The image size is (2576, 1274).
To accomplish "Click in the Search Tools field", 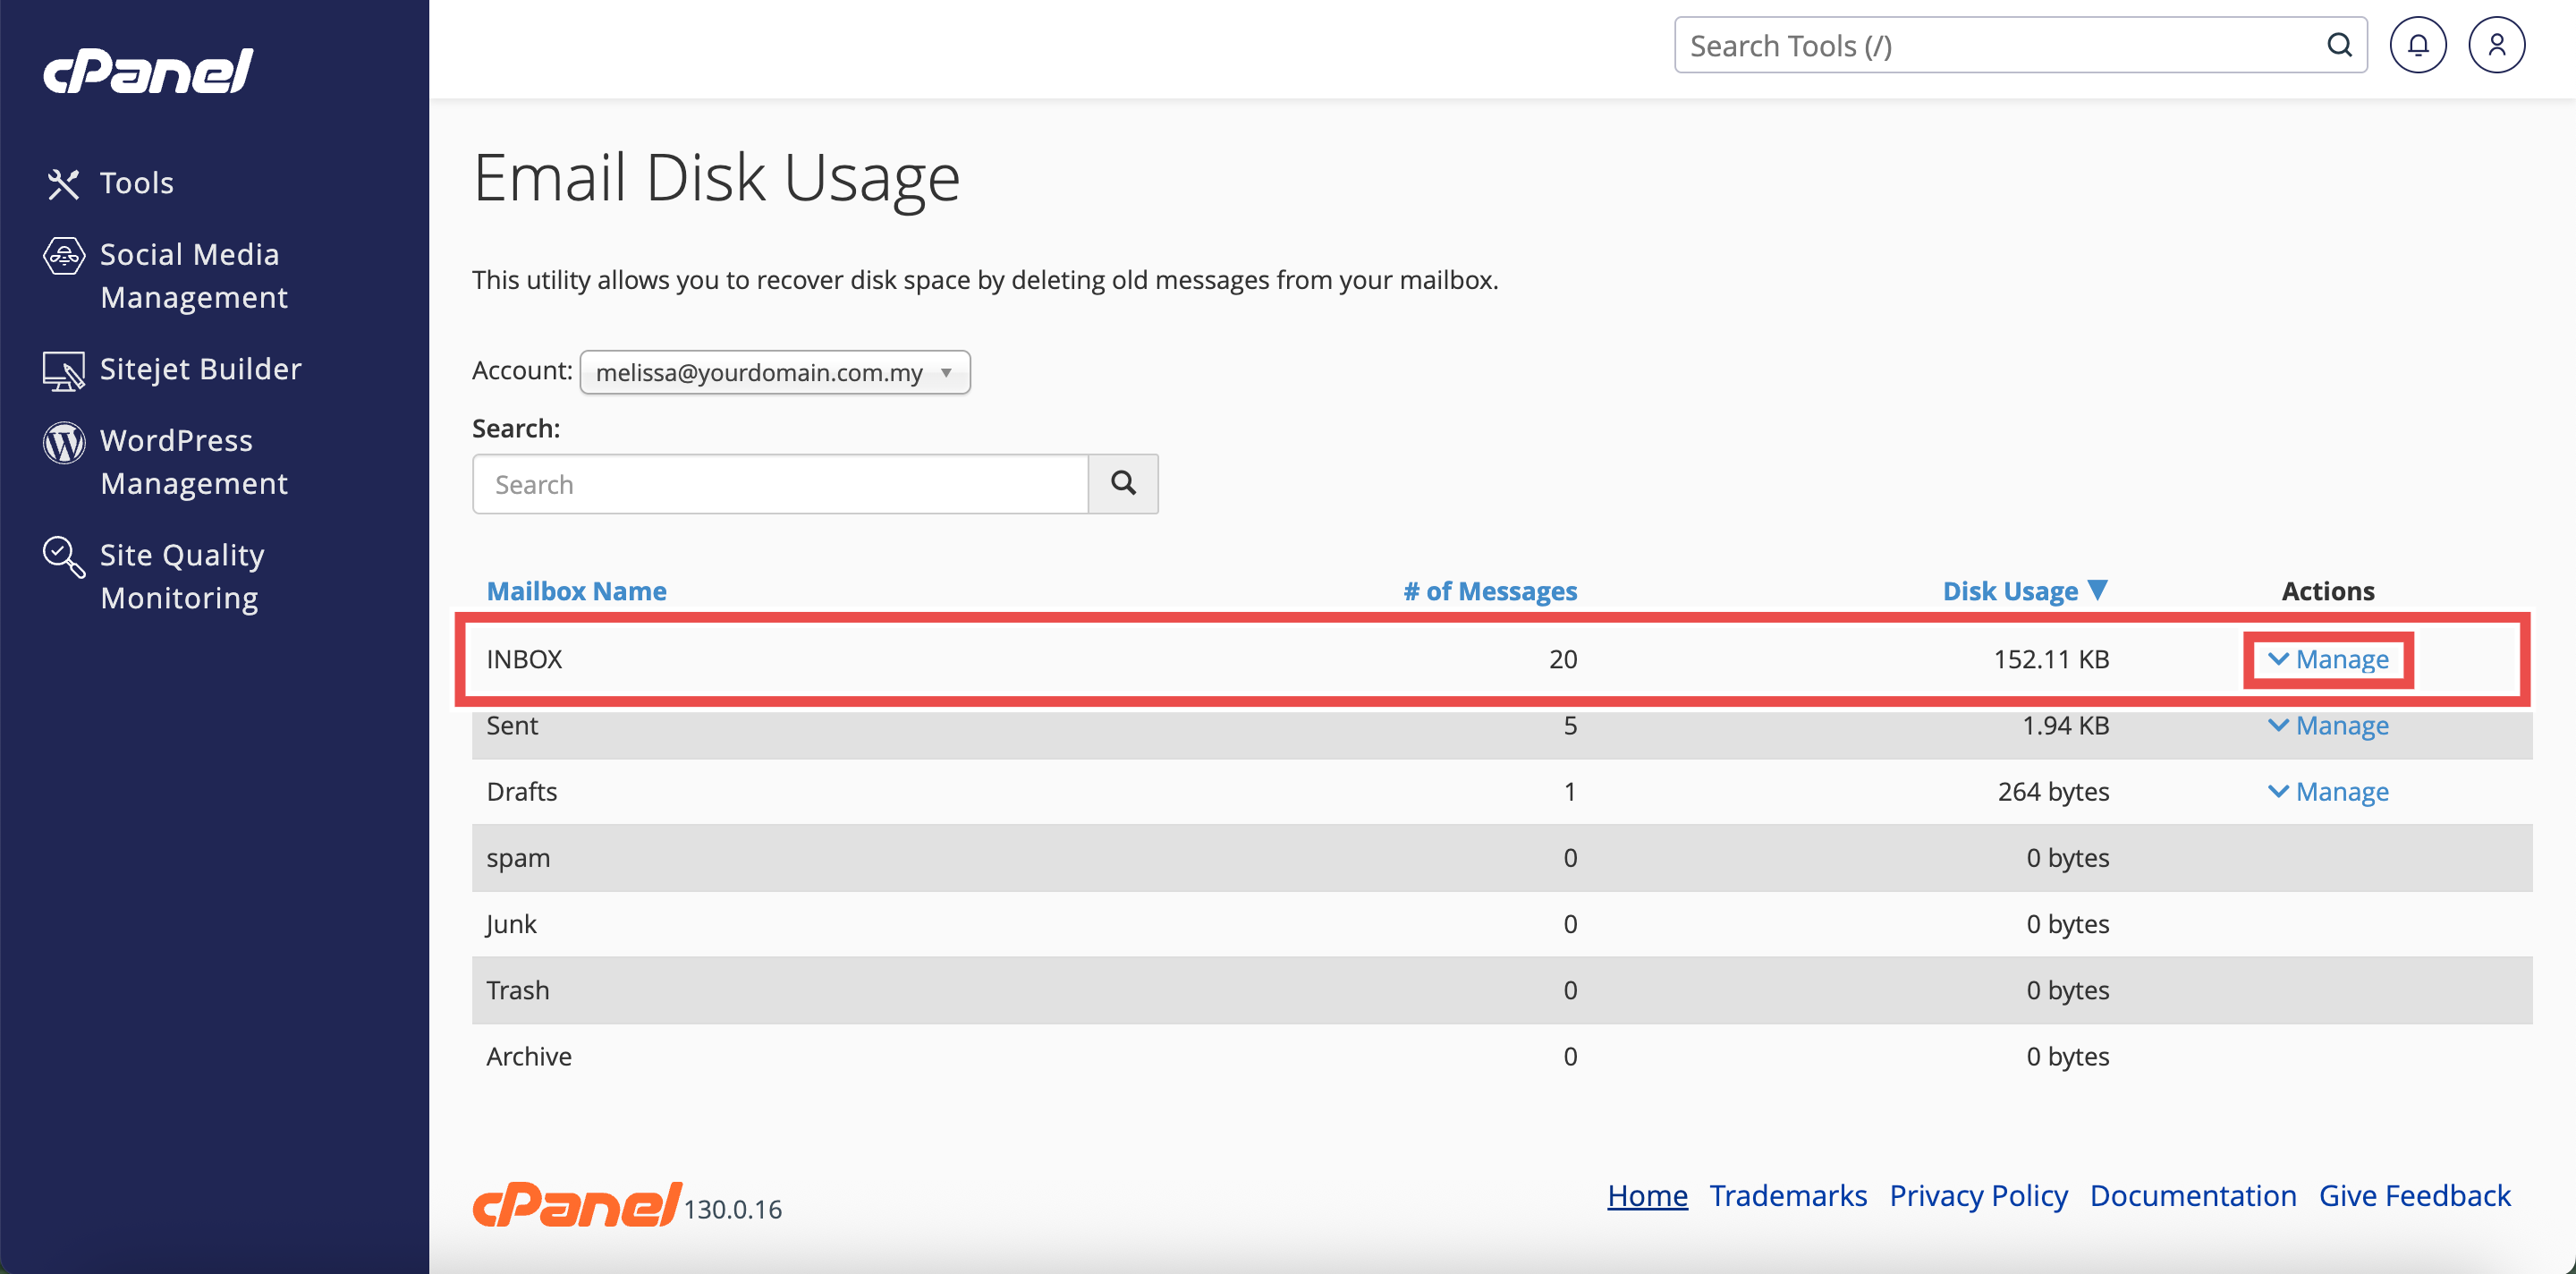I will pos(2000,45).
